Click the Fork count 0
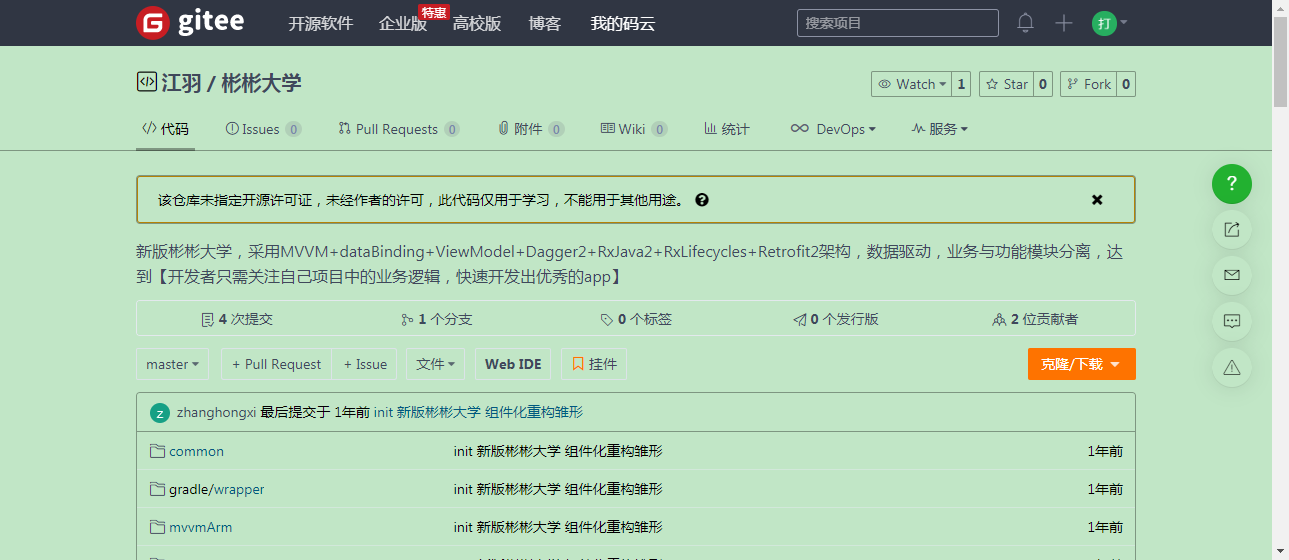Screen dimensions: 1289x560 1126,84
